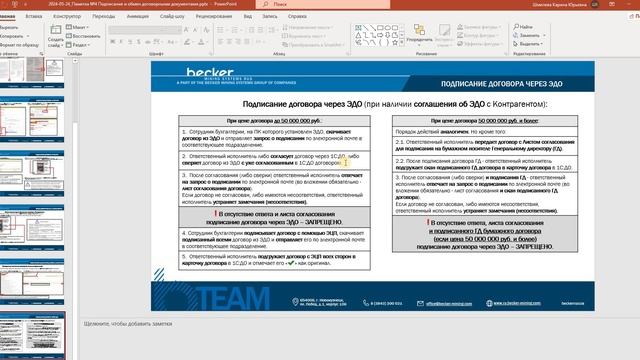Toggle italic formatting (К)

tap(121, 42)
